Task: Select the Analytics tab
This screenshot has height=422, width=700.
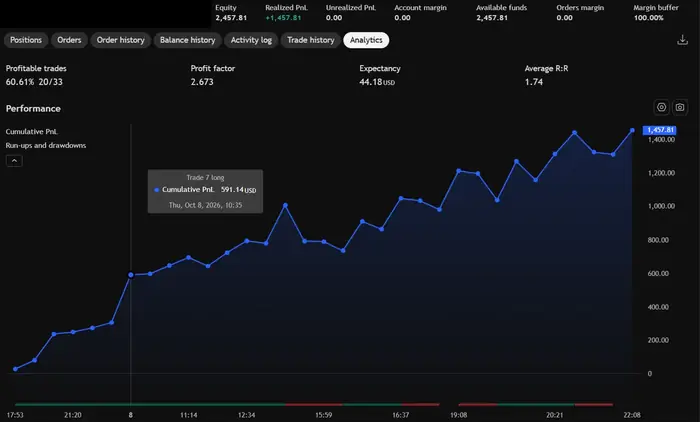Action: click(366, 40)
